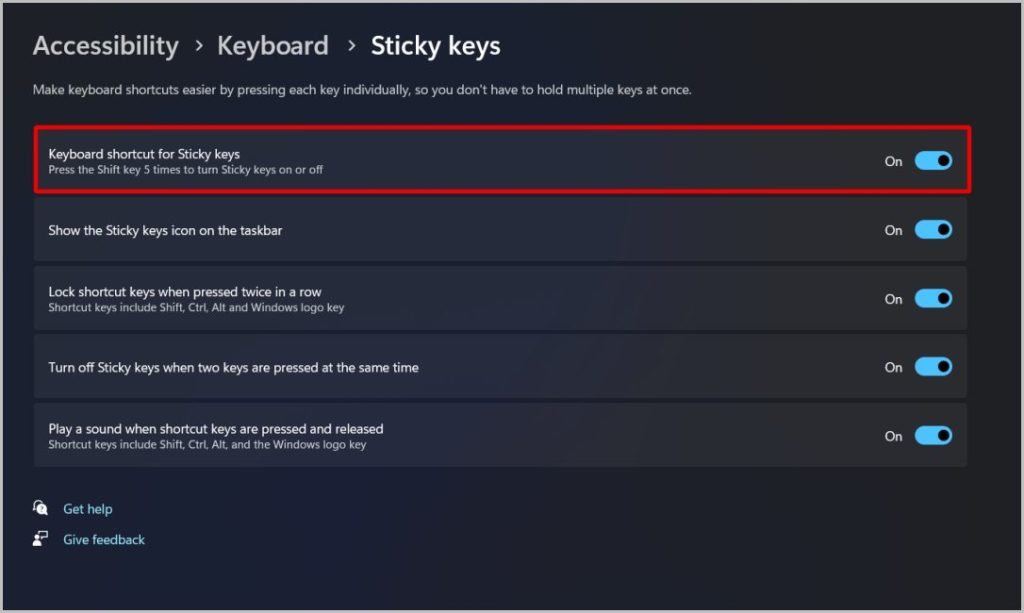Click the Sticky keys page title
Viewport: 1024px width, 613px height.
[436, 46]
